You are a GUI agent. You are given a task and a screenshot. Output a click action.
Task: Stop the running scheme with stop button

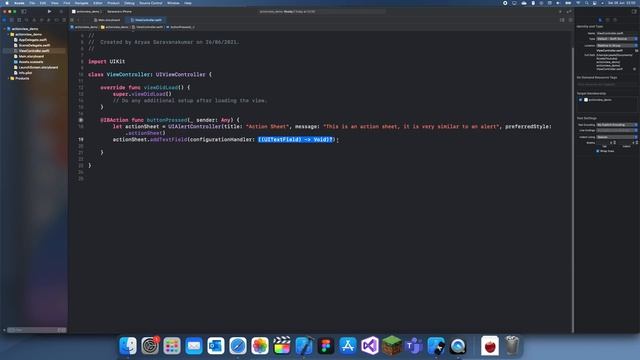pyautogui.click(x=61, y=11)
